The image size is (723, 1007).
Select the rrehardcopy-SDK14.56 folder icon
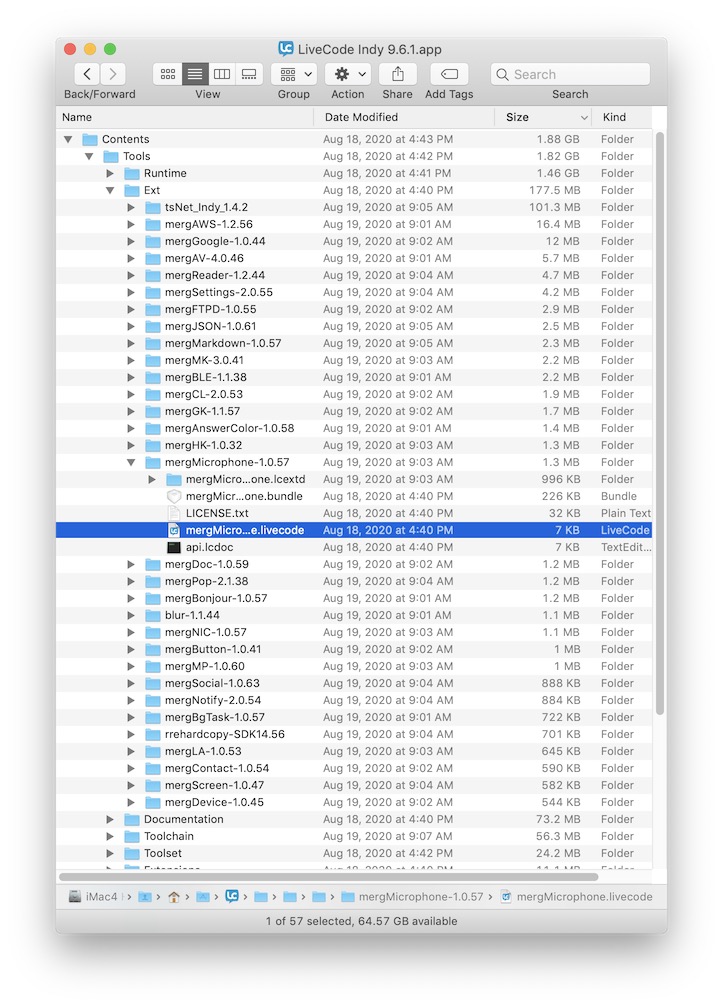coord(153,734)
